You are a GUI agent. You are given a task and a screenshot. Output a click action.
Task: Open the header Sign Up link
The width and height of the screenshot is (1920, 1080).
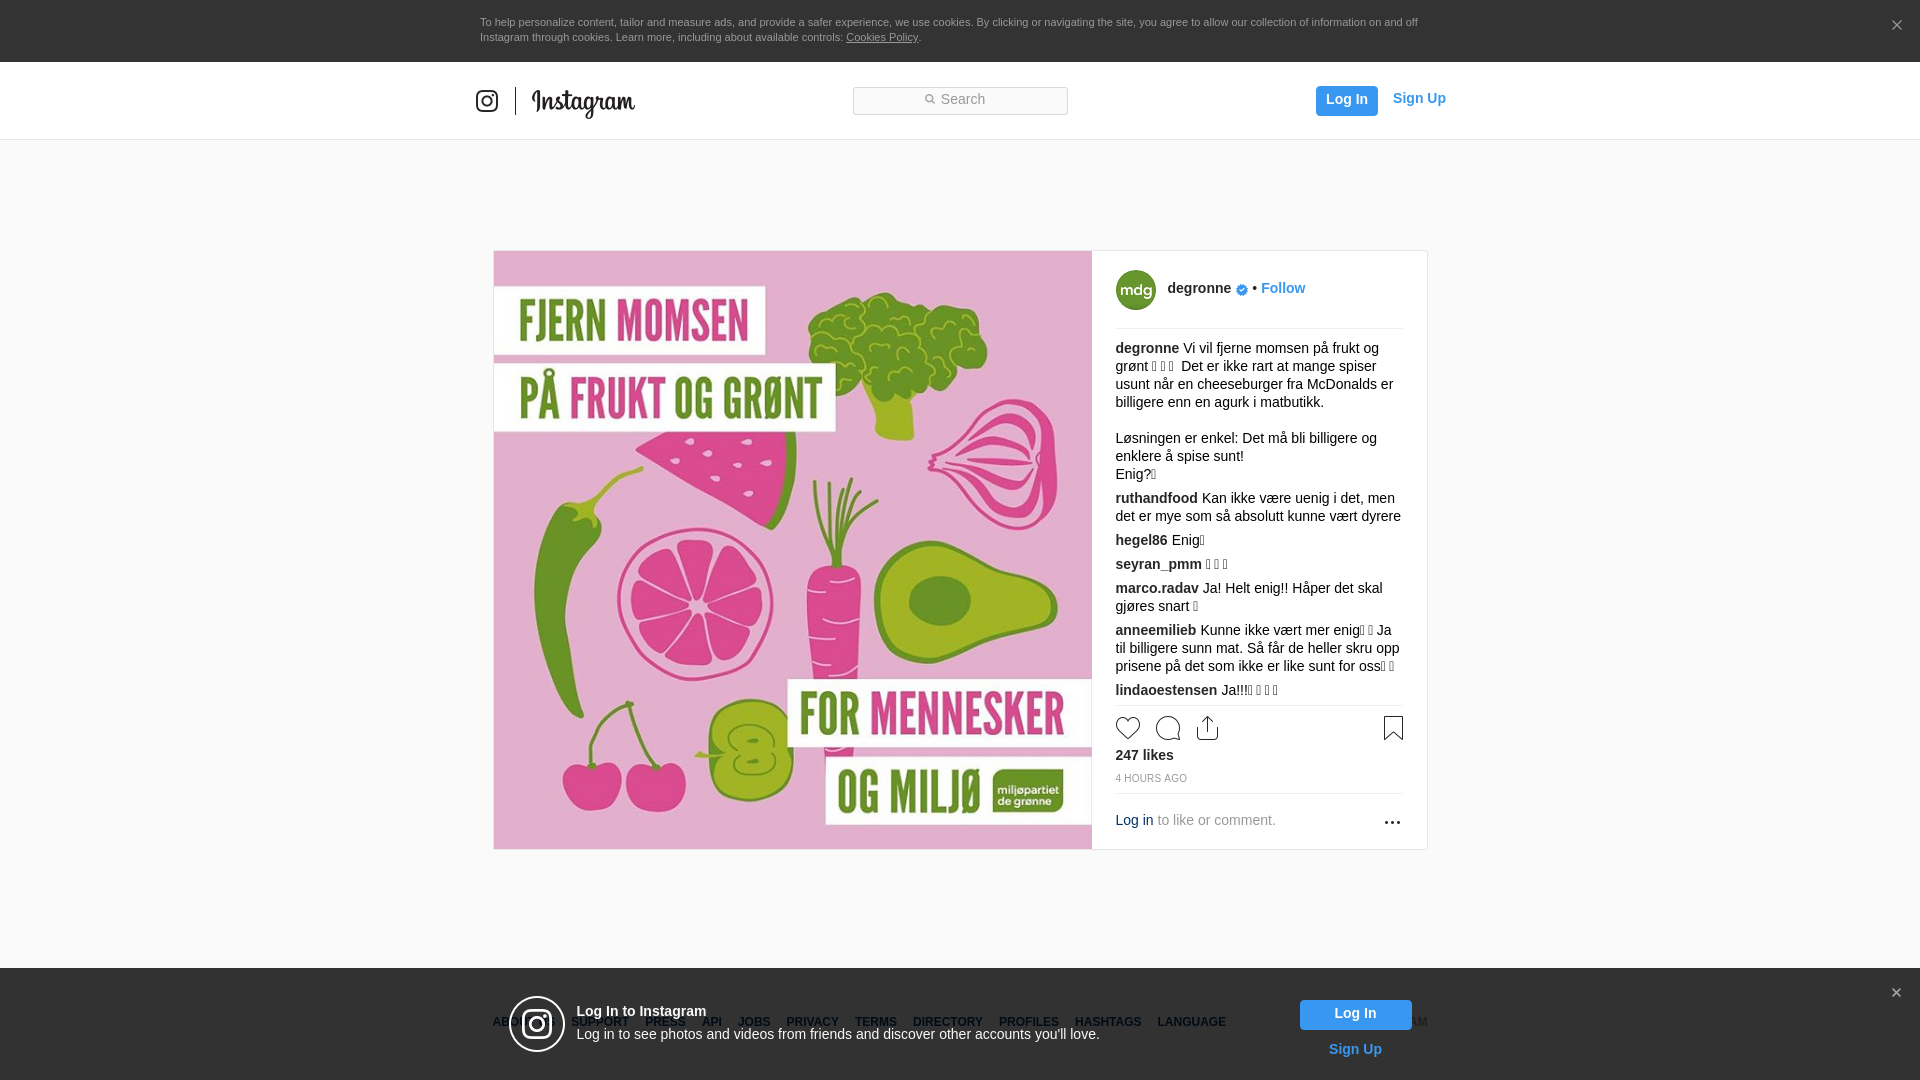tap(1419, 98)
